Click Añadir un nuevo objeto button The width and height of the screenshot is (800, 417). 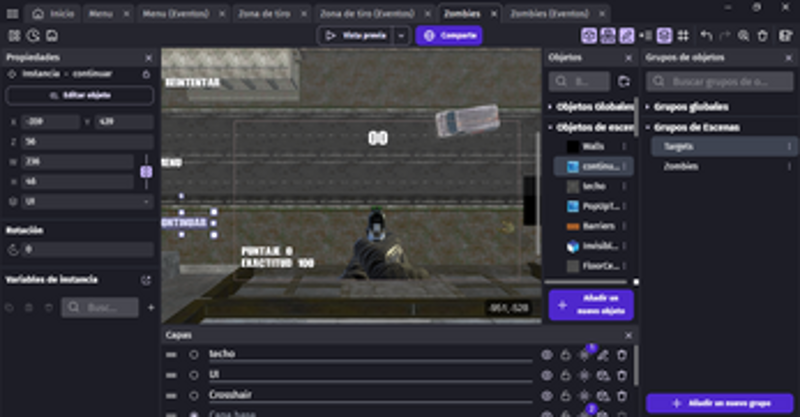coord(591,305)
